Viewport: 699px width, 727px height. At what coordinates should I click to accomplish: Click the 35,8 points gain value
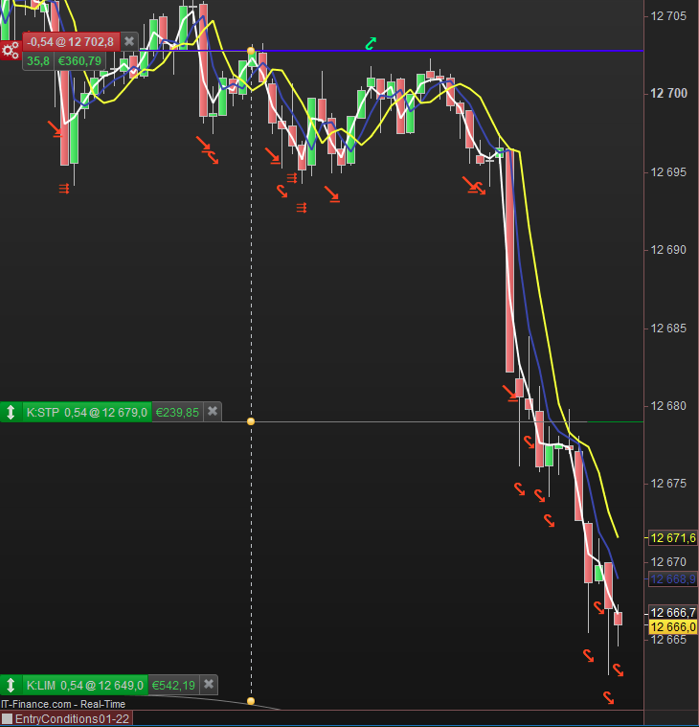click(x=38, y=61)
